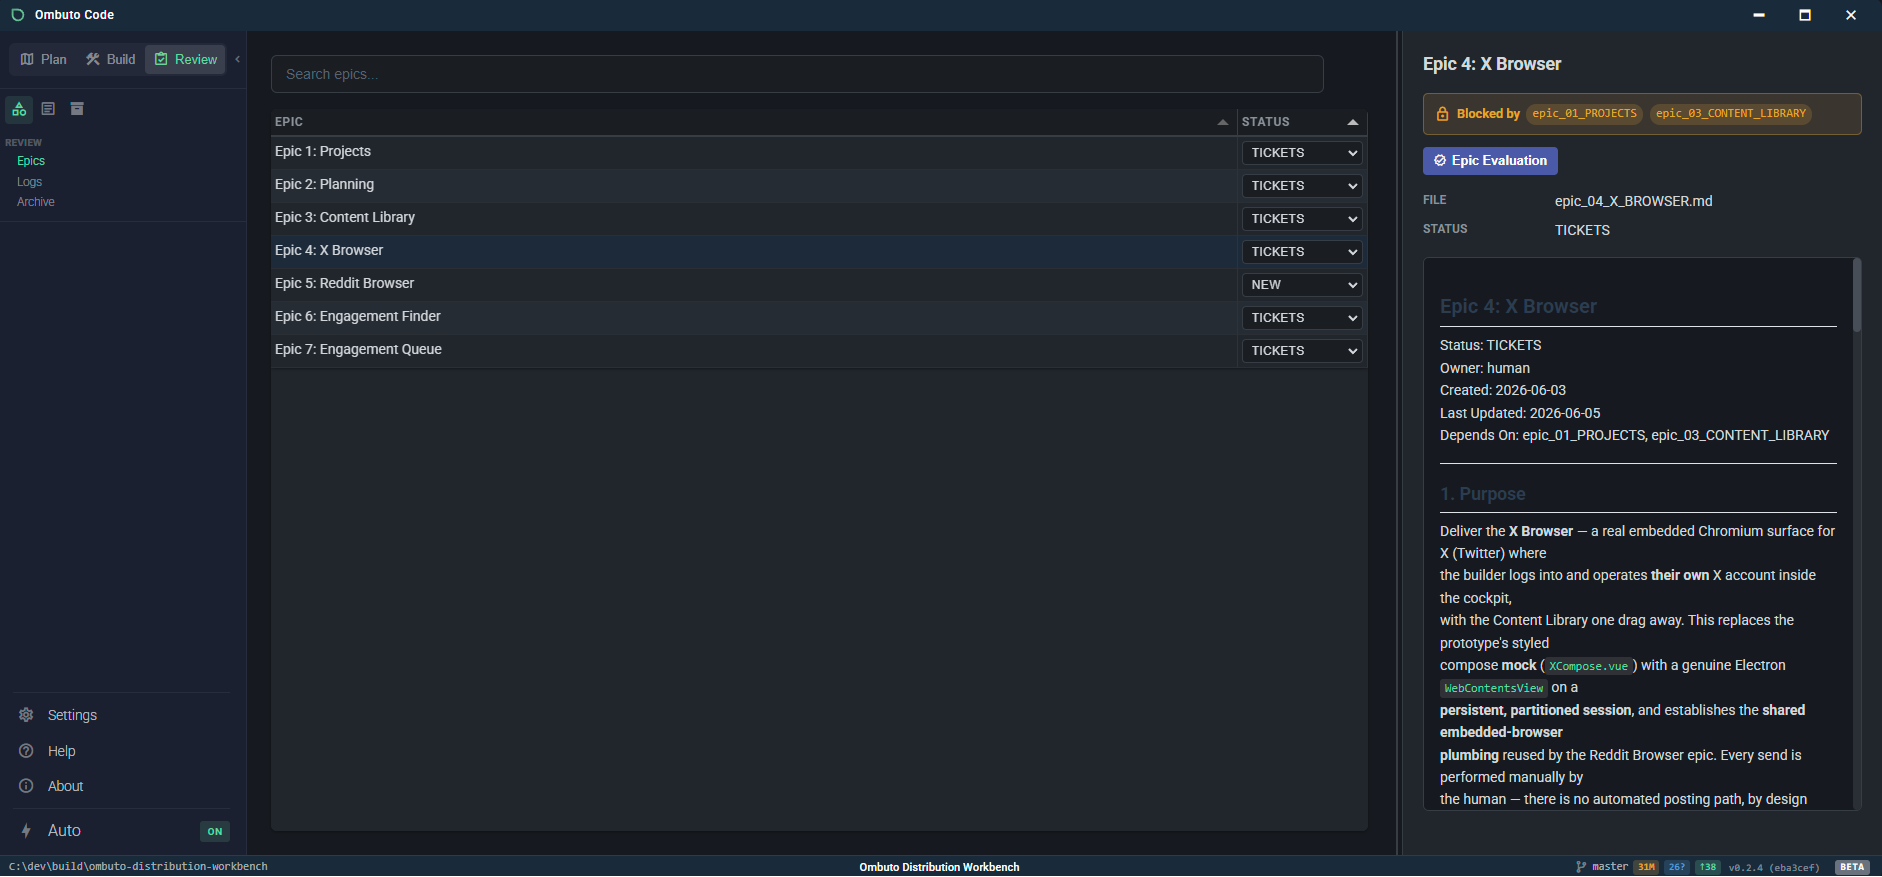Open the epics view shapes icon
This screenshot has height=877, width=1882.
(x=19, y=109)
